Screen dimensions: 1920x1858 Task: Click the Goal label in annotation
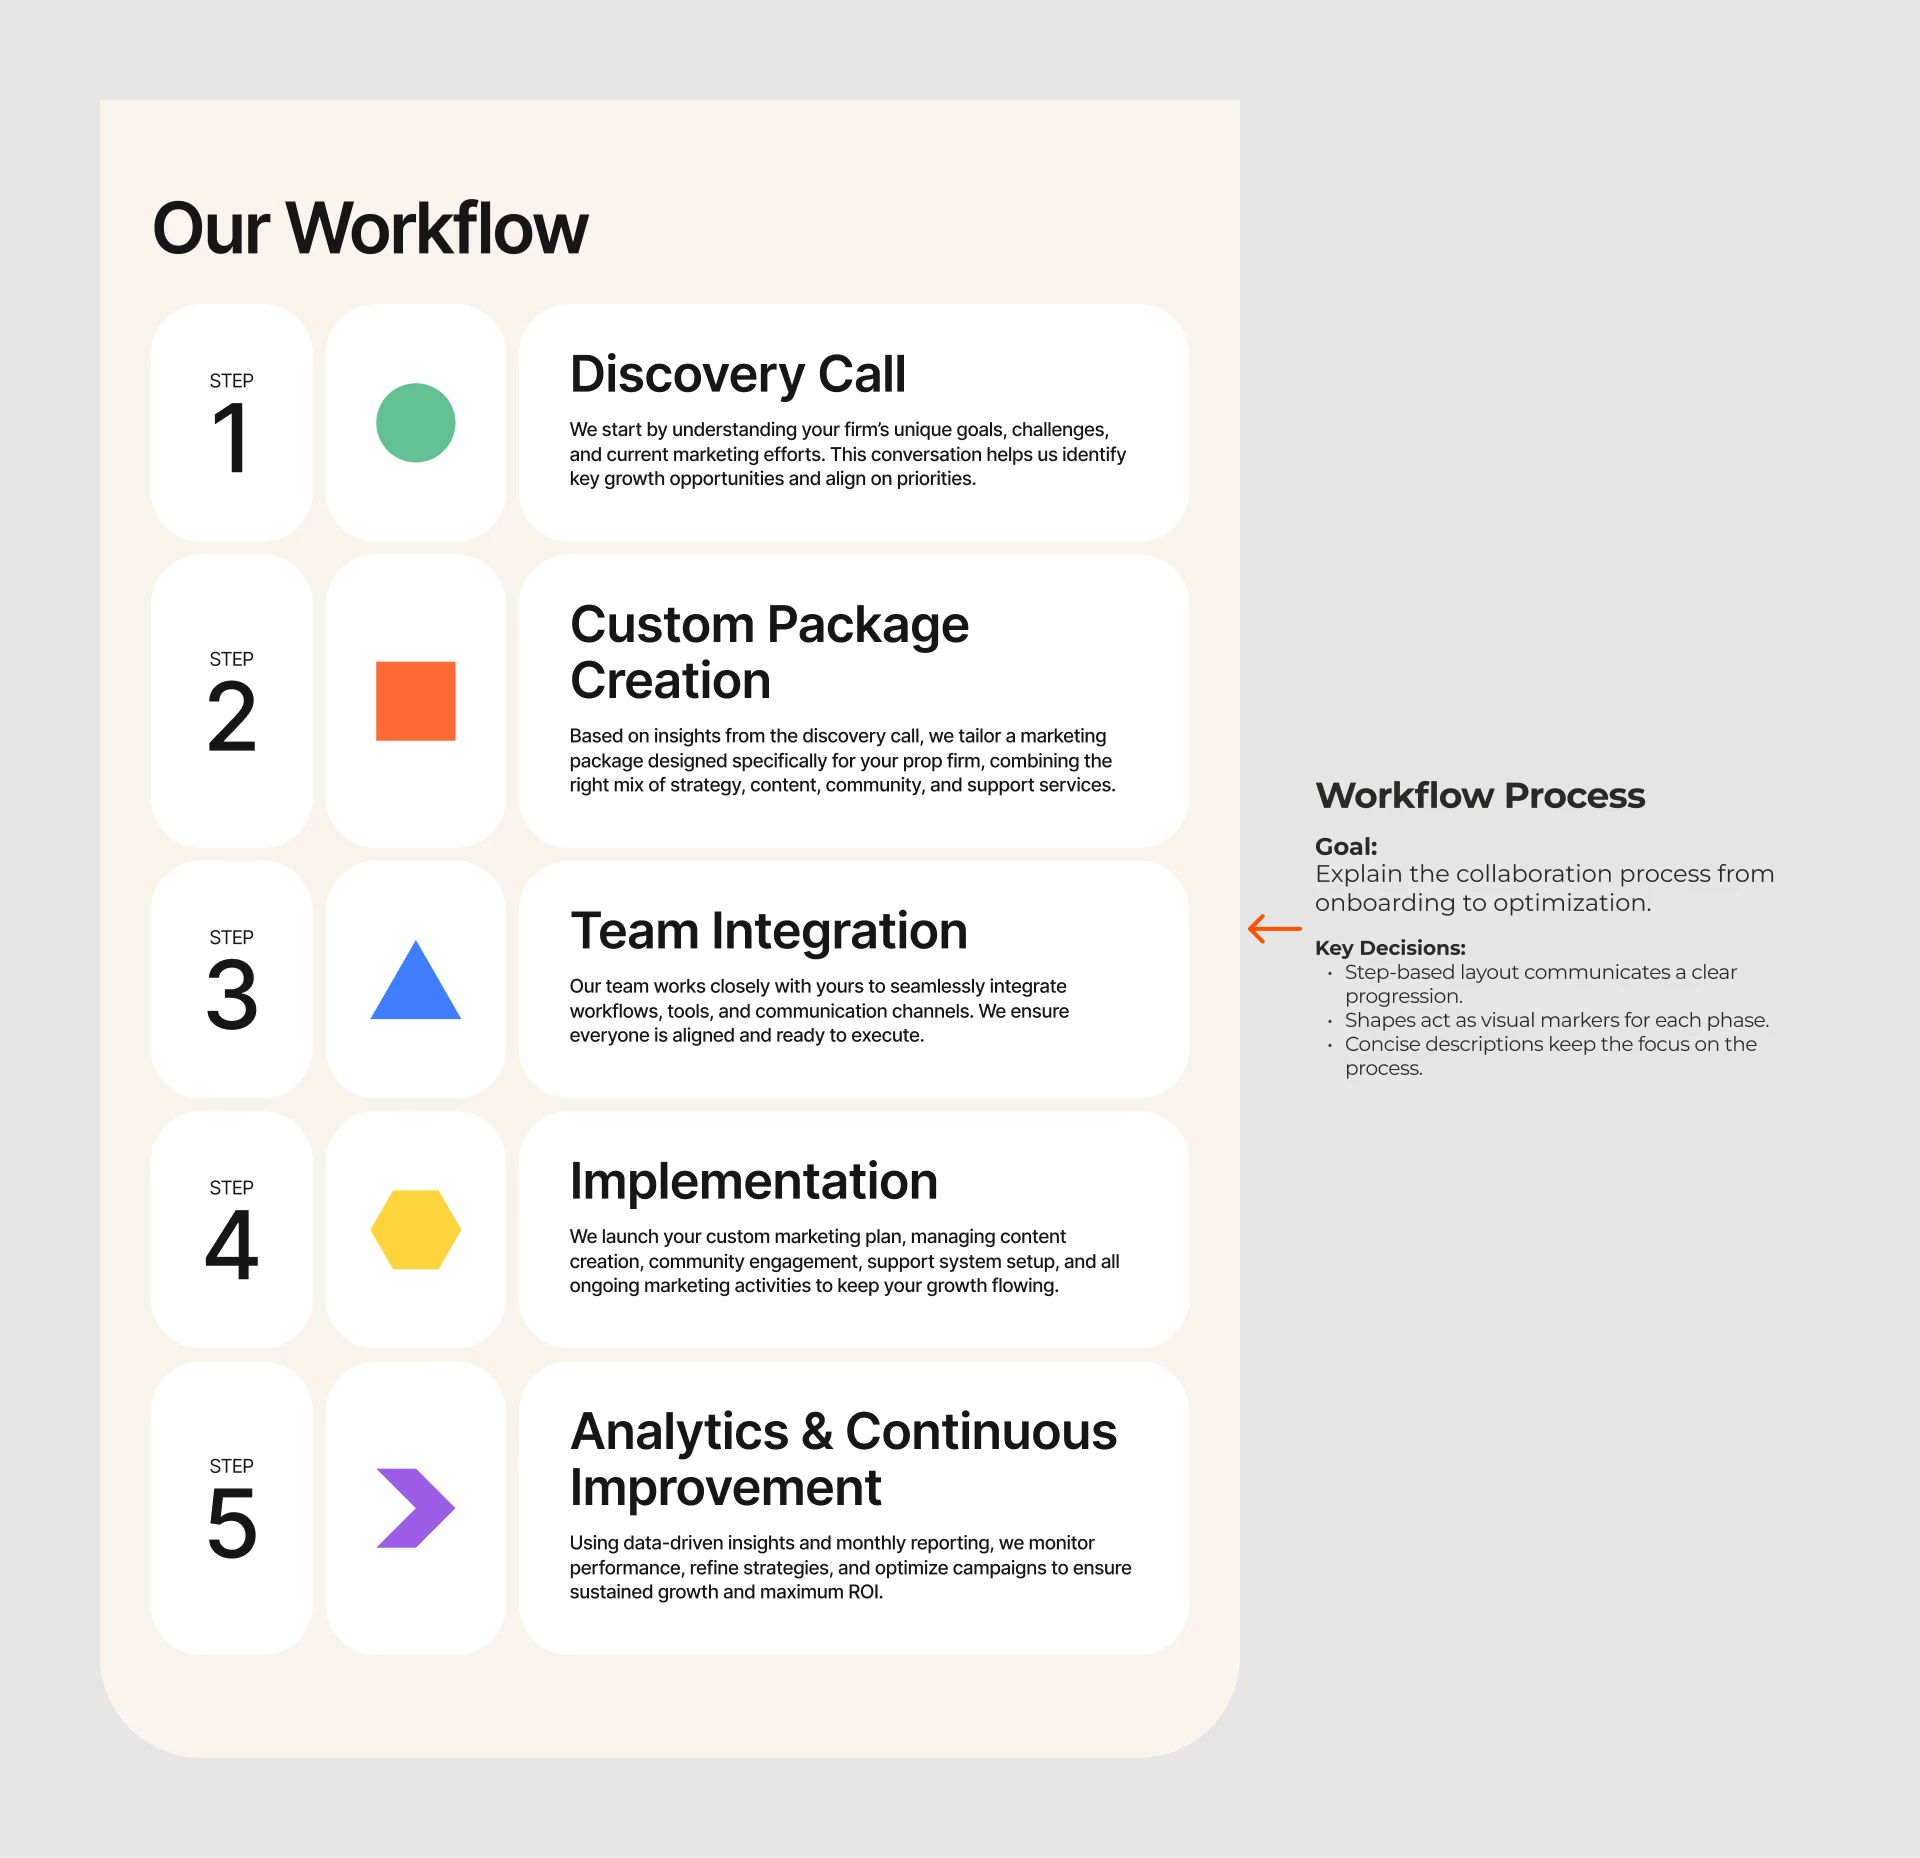pyautogui.click(x=1345, y=847)
